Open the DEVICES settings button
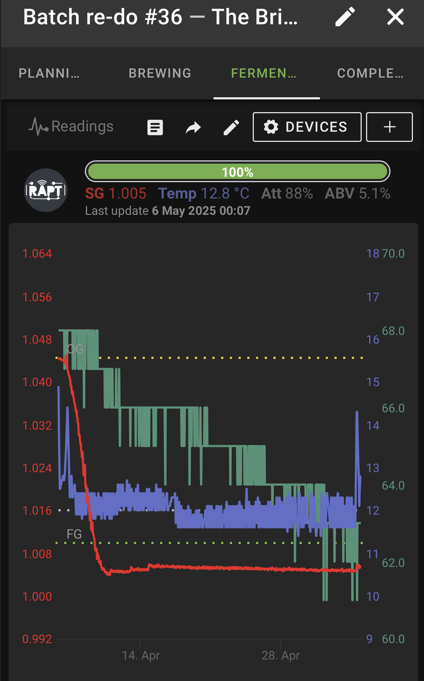Viewport: 424px width, 681px height. pyautogui.click(x=307, y=127)
